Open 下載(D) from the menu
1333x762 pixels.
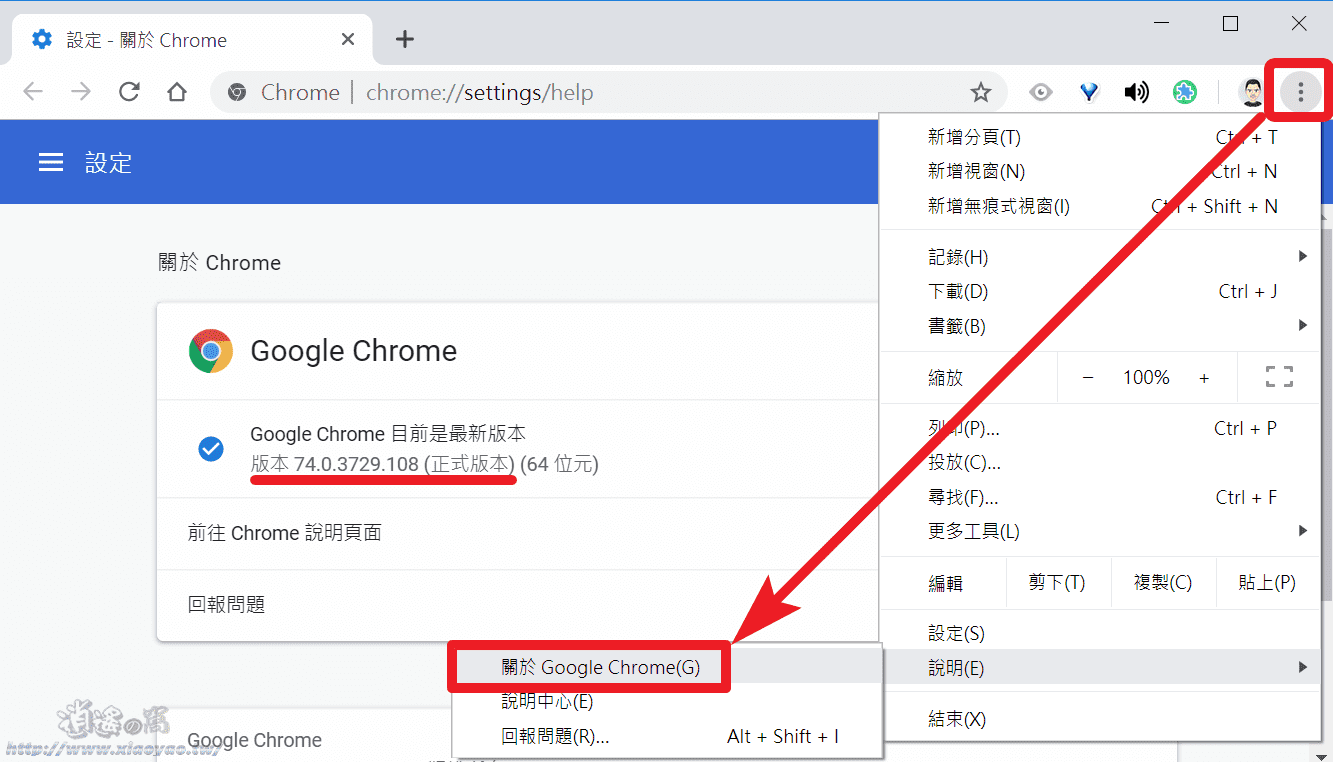click(1101, 291)
